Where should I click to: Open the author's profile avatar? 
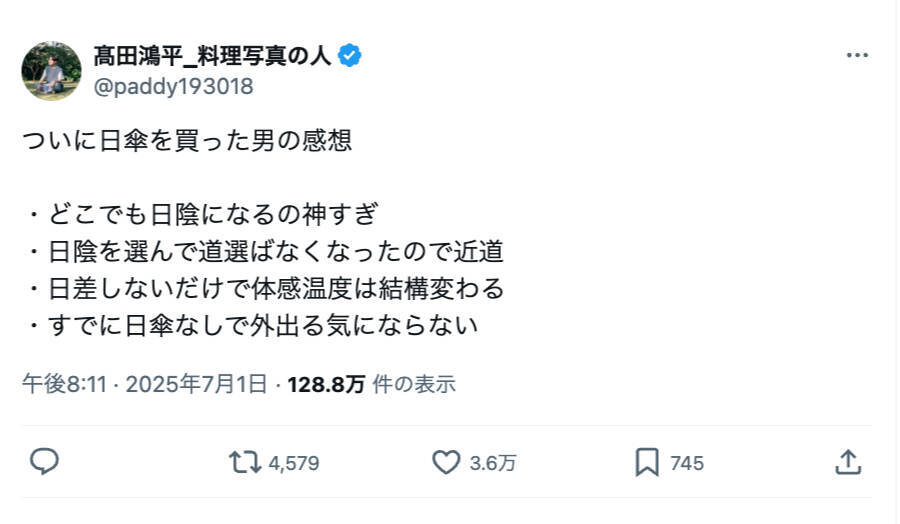(x=51, y=71)
